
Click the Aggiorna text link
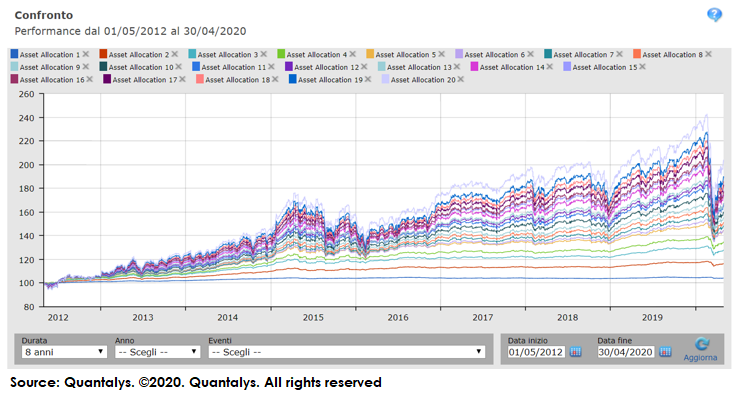click(700, 358)
